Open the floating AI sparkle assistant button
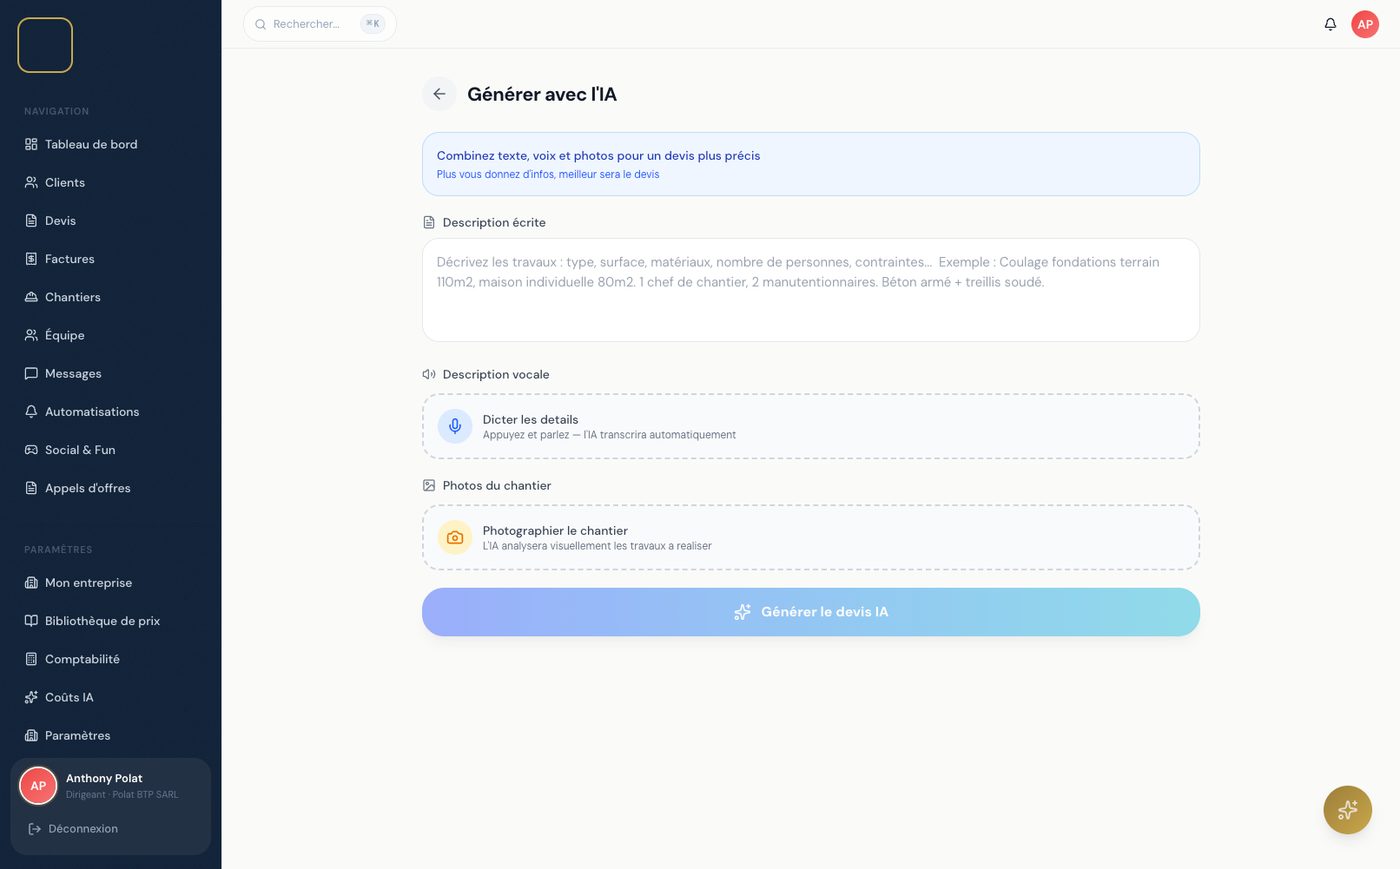Image resolution: width=1400 pixels, height=869 pixels. click(x=1347, y=809)
